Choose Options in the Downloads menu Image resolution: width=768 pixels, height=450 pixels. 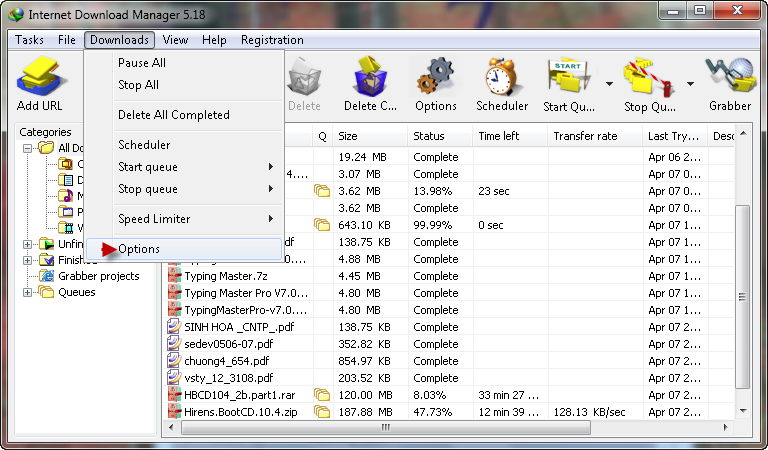139,249
